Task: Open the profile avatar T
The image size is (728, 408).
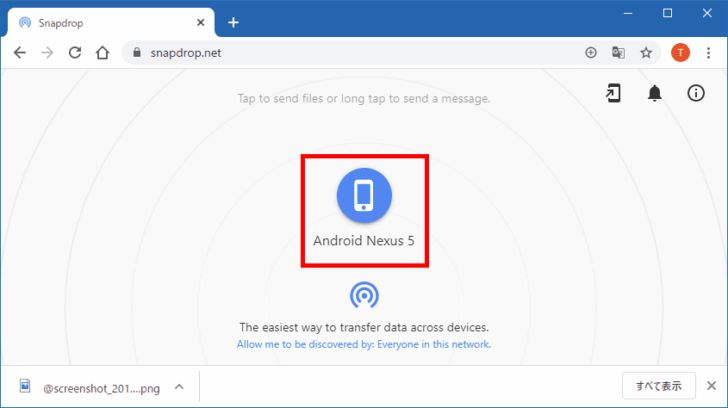Action: (680, 52)
